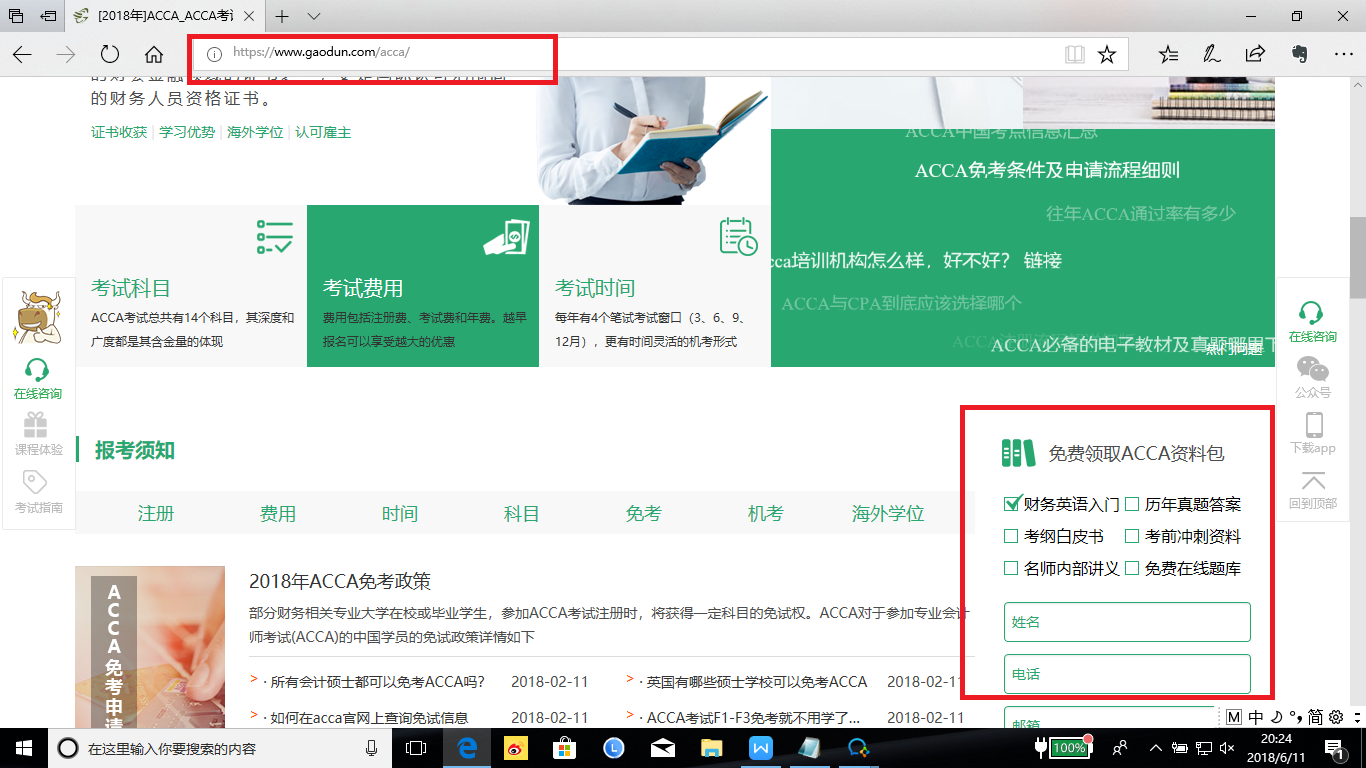Select the 科目 tab under 报考须知
1366x768 pixels.
[522, 514]
